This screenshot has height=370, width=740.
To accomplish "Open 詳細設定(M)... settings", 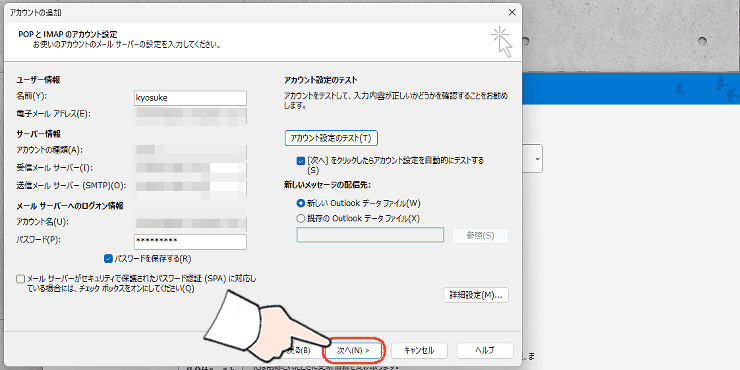I will click(x=476, y=295).
